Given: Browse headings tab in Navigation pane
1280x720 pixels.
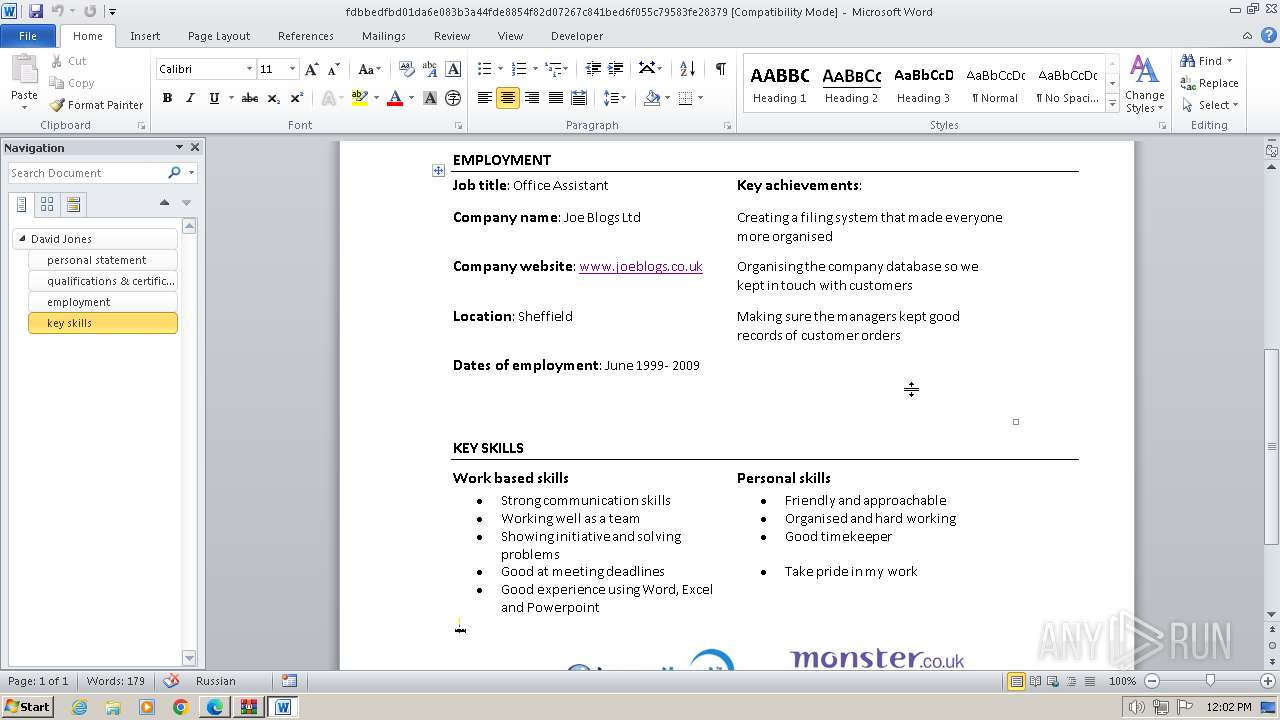Looking at the screenshot, I should [21, 204].
